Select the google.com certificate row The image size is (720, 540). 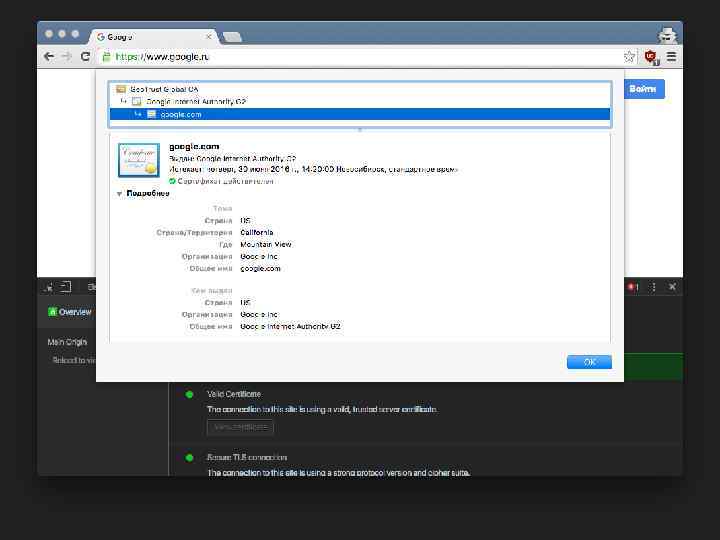pos(360,114)
